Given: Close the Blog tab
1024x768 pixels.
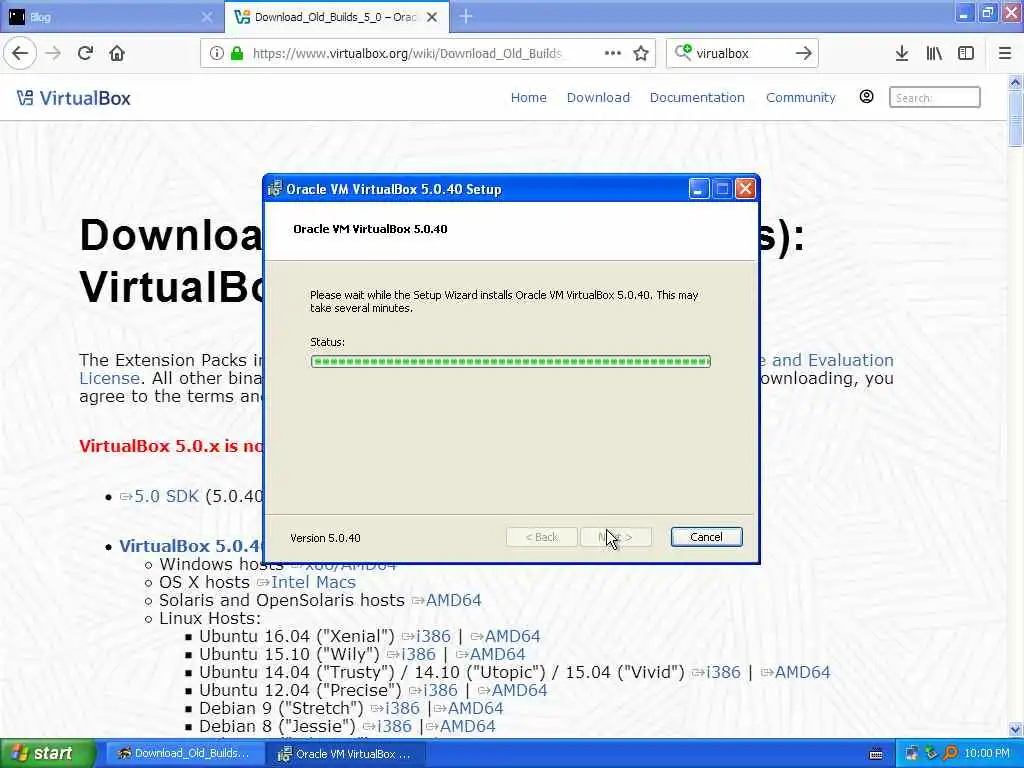Looking at the screenshot, I should click(x=207, y=17).
